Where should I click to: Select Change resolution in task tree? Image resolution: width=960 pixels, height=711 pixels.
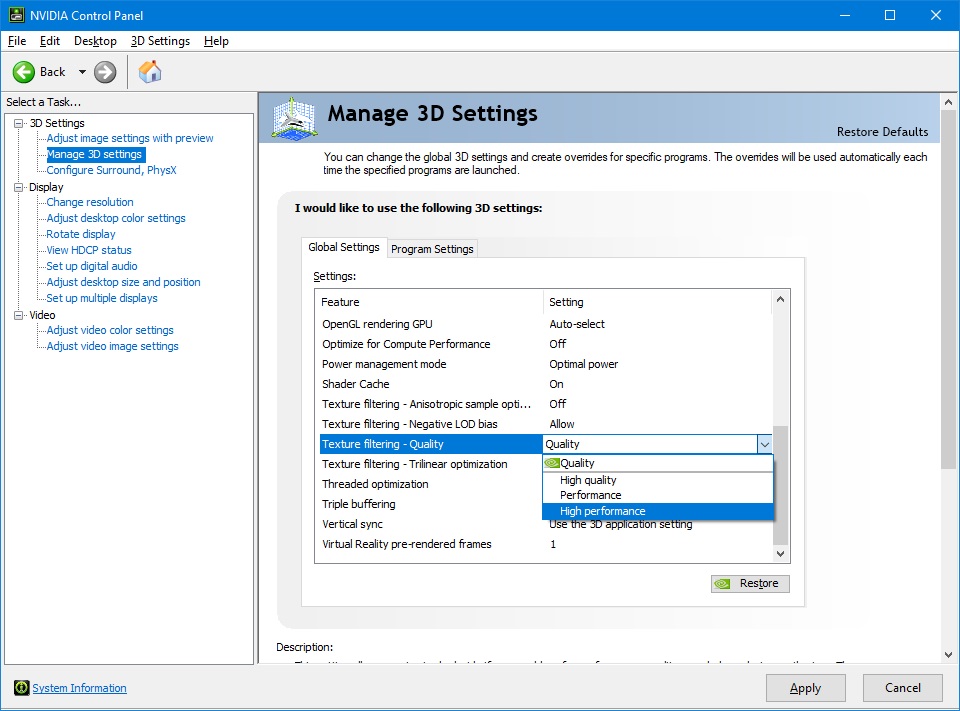(x=90, y=202)
